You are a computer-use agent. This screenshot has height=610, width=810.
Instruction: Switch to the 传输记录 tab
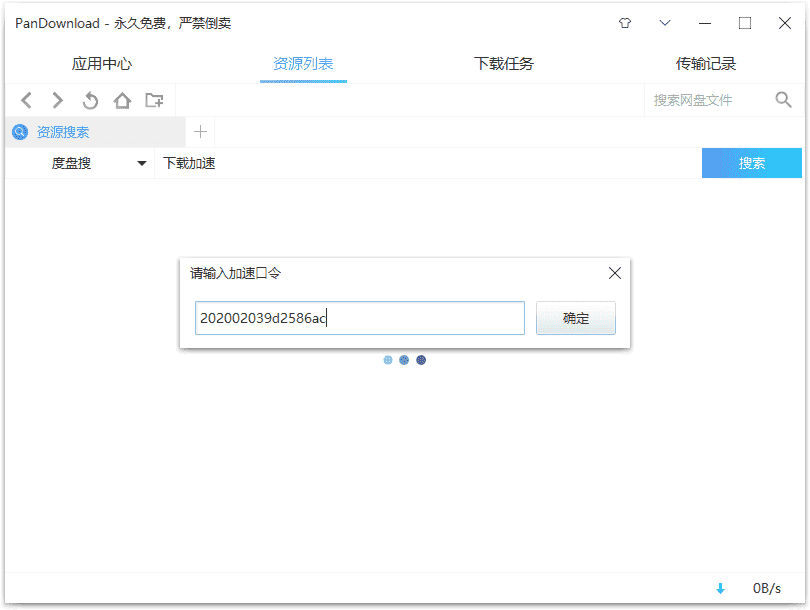pyautogui.click(x=705, y=64)
